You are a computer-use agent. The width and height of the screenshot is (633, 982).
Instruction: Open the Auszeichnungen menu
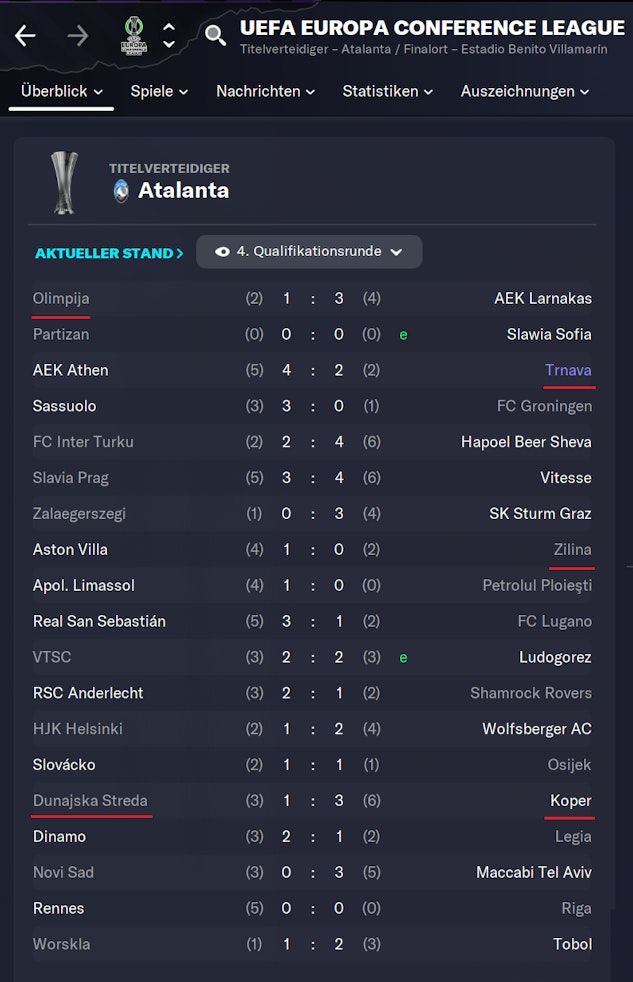tap(524, 91)
